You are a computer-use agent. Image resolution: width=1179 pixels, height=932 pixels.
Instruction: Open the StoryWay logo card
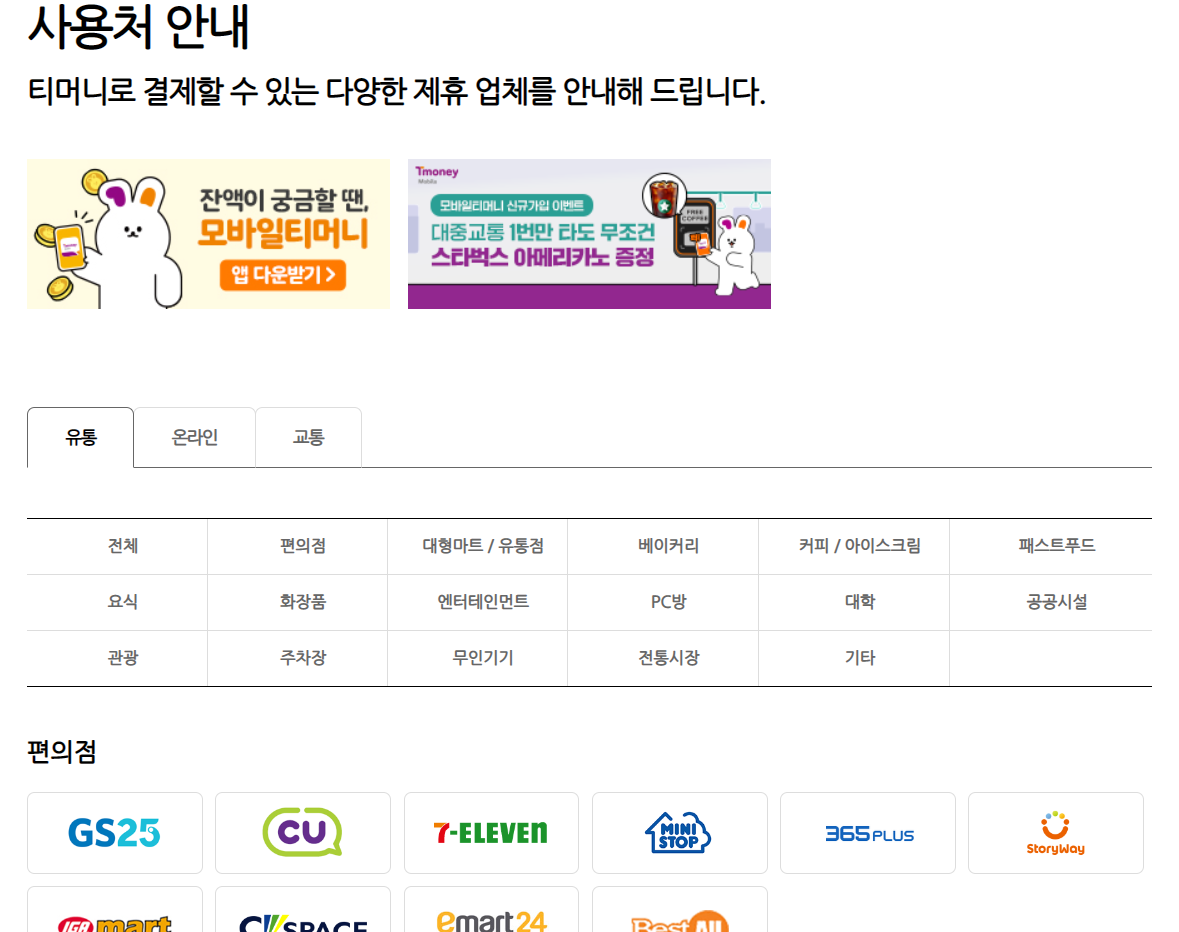(x=1056, y=833)
